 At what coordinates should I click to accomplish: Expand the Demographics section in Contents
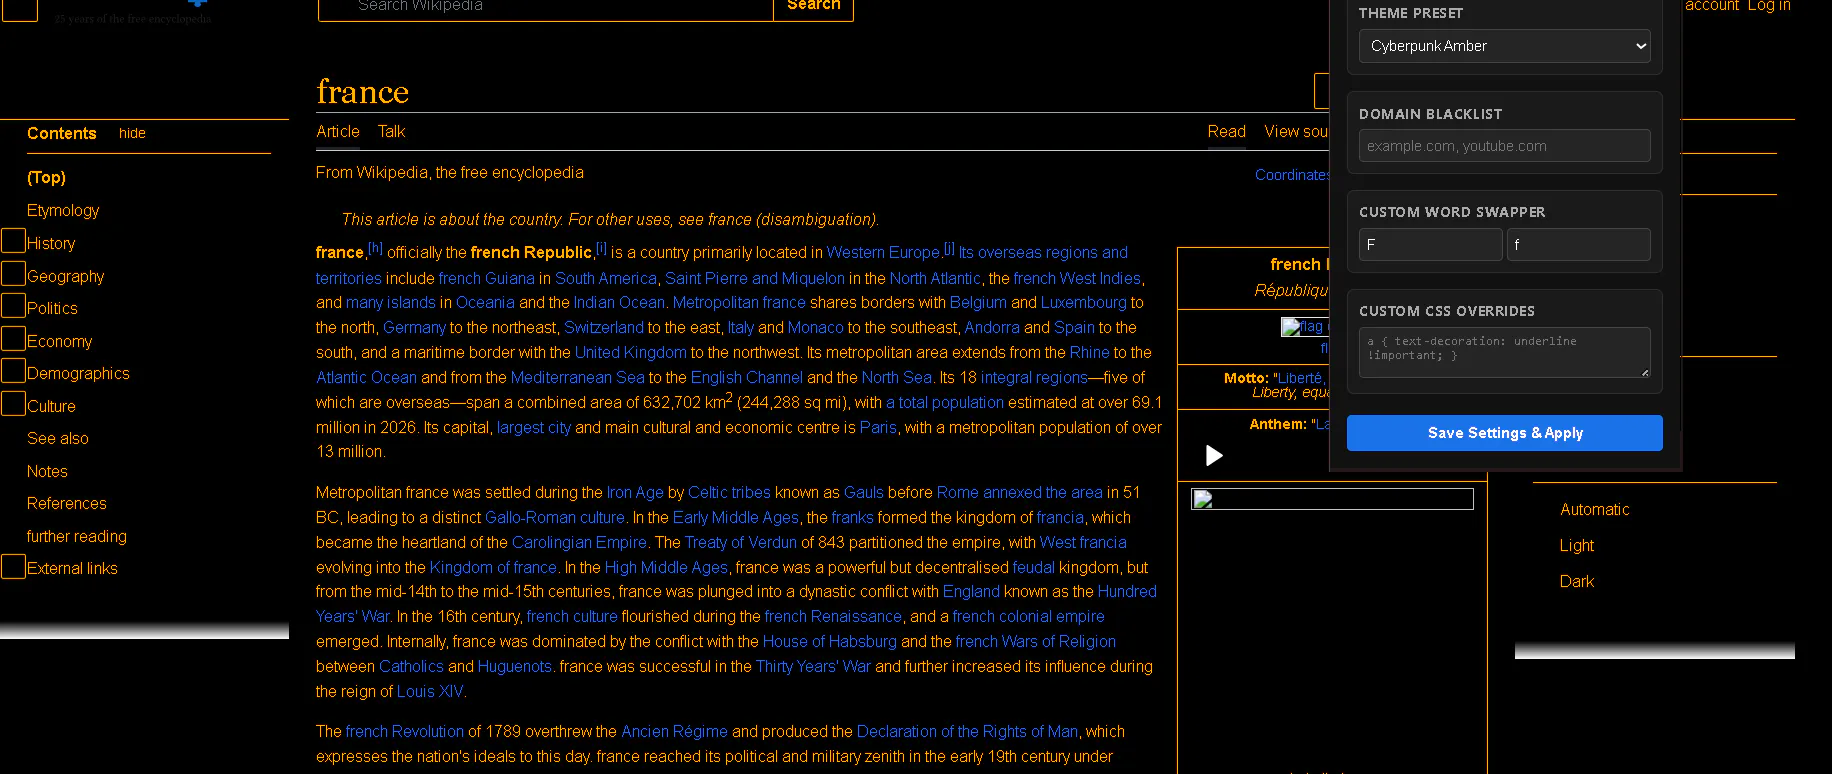14,371
